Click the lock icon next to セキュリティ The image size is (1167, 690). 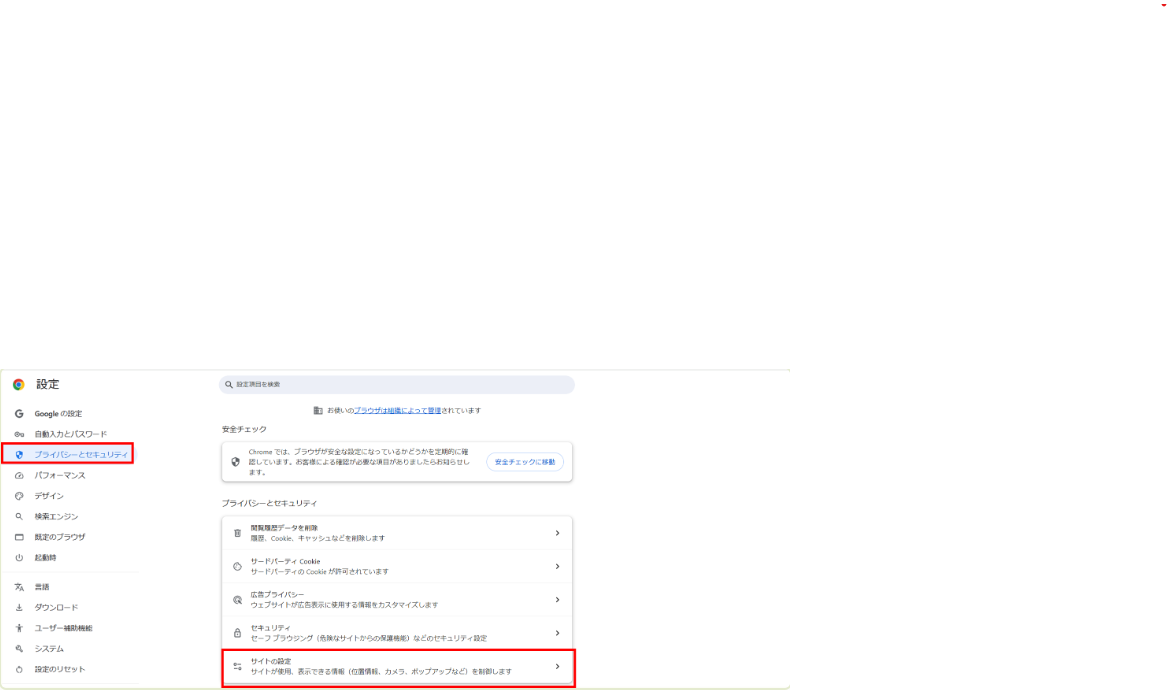click(x=236, y=632)
